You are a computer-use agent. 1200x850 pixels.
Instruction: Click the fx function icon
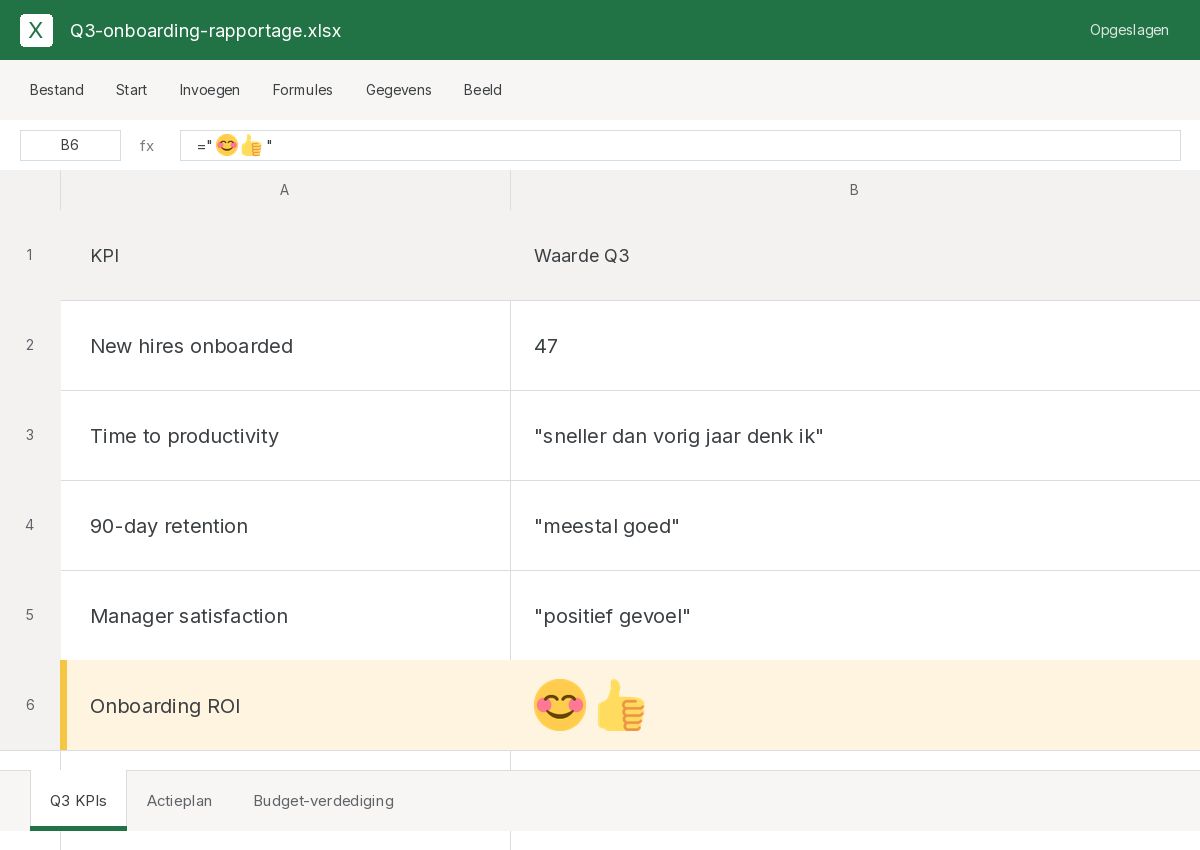147,146
